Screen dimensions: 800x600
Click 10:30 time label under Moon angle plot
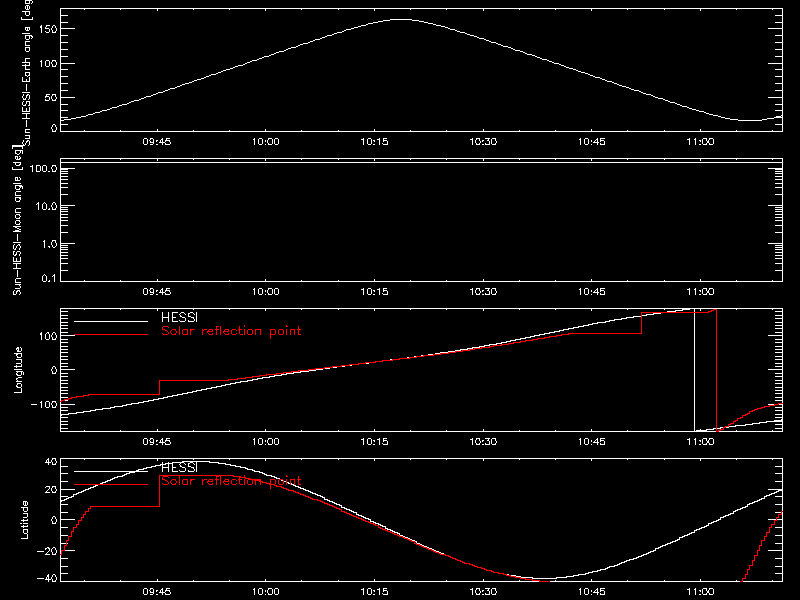pos(483,291)
